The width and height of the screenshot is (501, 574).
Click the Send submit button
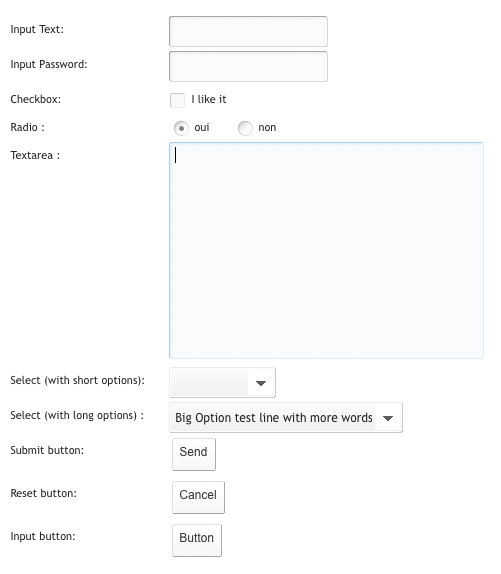pyautogui.click(x=194, y=454)
